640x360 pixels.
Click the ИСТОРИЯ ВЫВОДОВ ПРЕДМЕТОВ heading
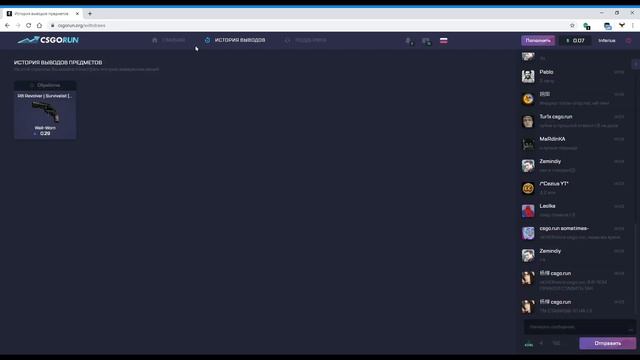(58, 62)
